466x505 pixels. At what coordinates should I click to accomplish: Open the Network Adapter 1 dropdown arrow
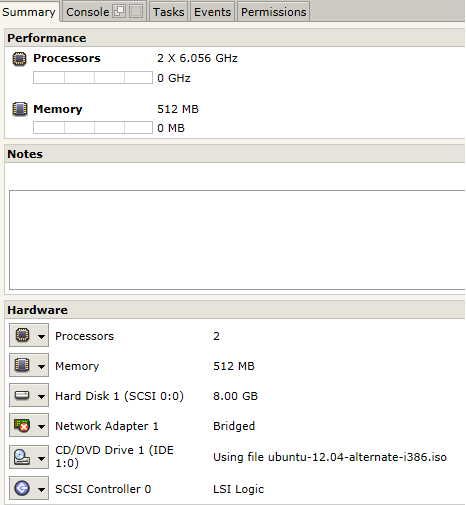[41, 427]
